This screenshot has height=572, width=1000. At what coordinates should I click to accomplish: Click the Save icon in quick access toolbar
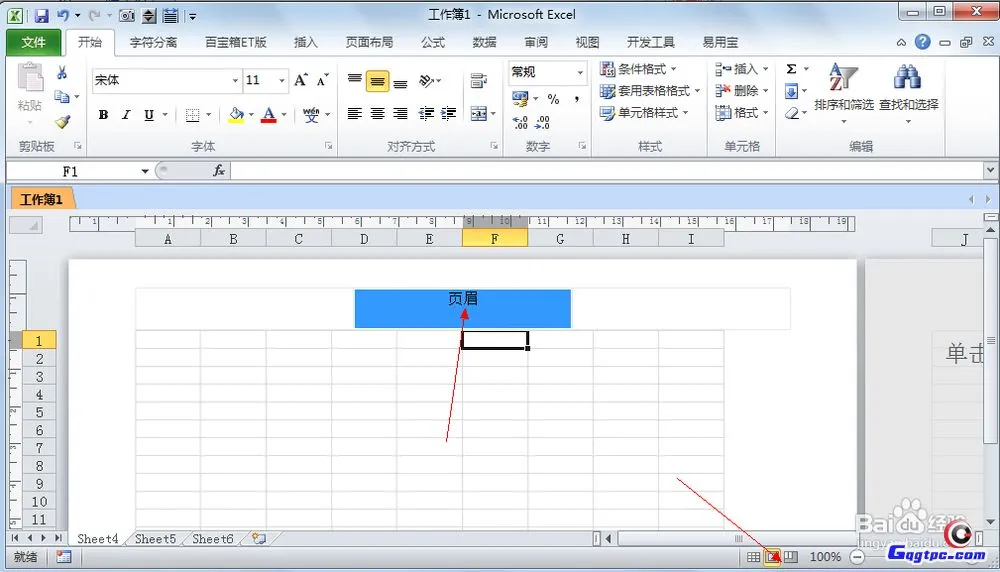tap(41, 16)
